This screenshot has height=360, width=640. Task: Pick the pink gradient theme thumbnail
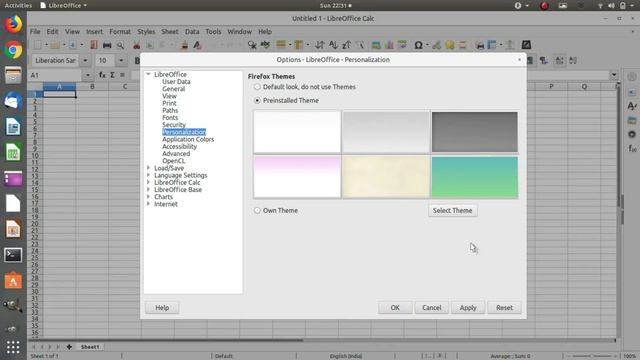coord(297,177)
